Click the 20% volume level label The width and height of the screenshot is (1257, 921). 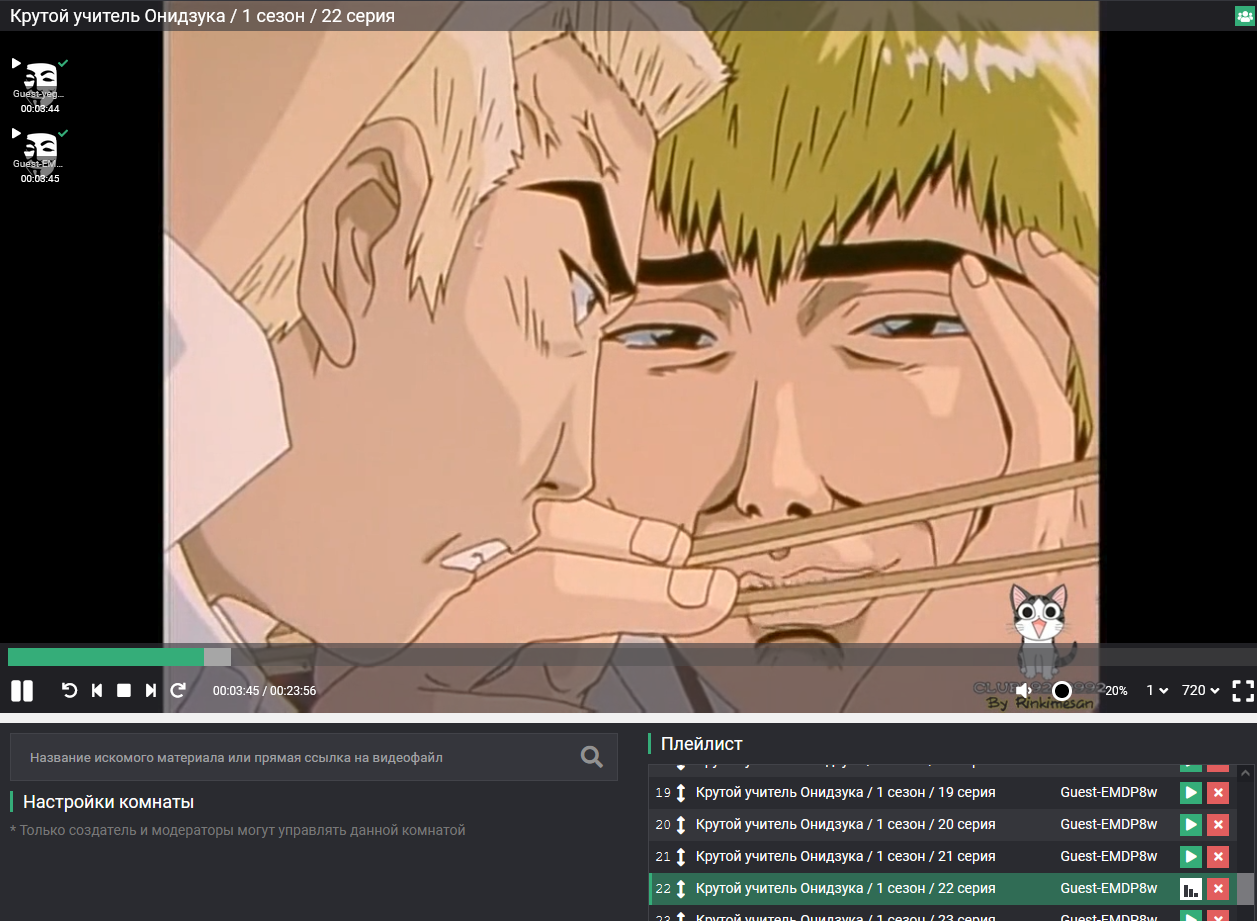1116,691
